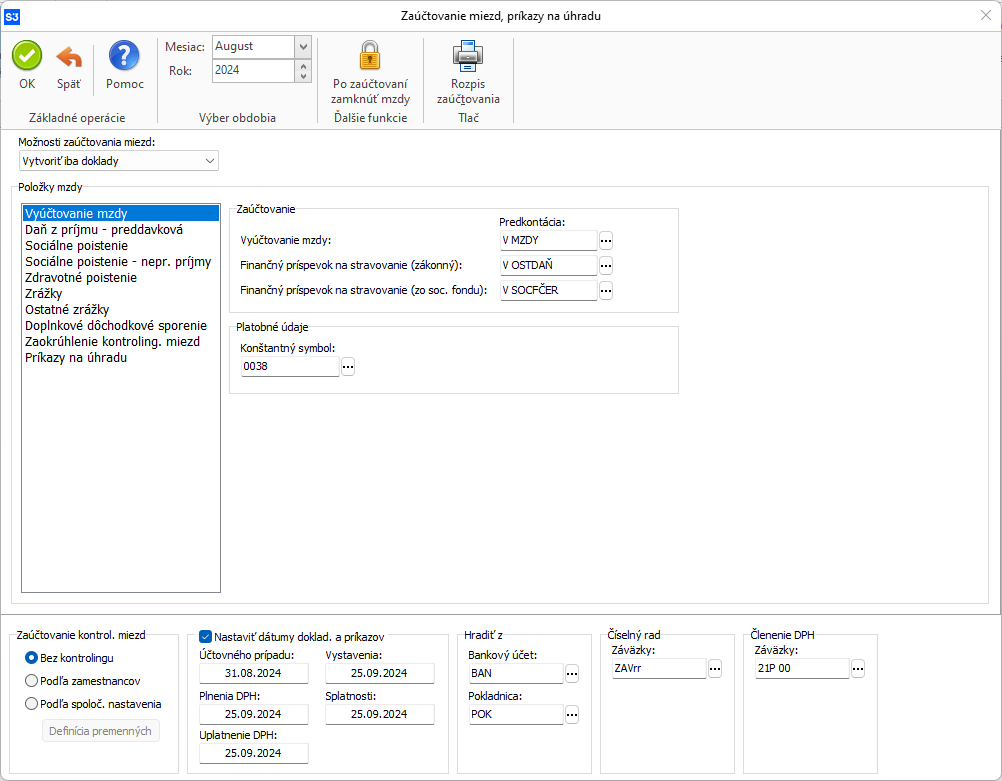1002x781 pixels.
Task: Click the 'Vystavenia' date field
Action: pos(380,673)
